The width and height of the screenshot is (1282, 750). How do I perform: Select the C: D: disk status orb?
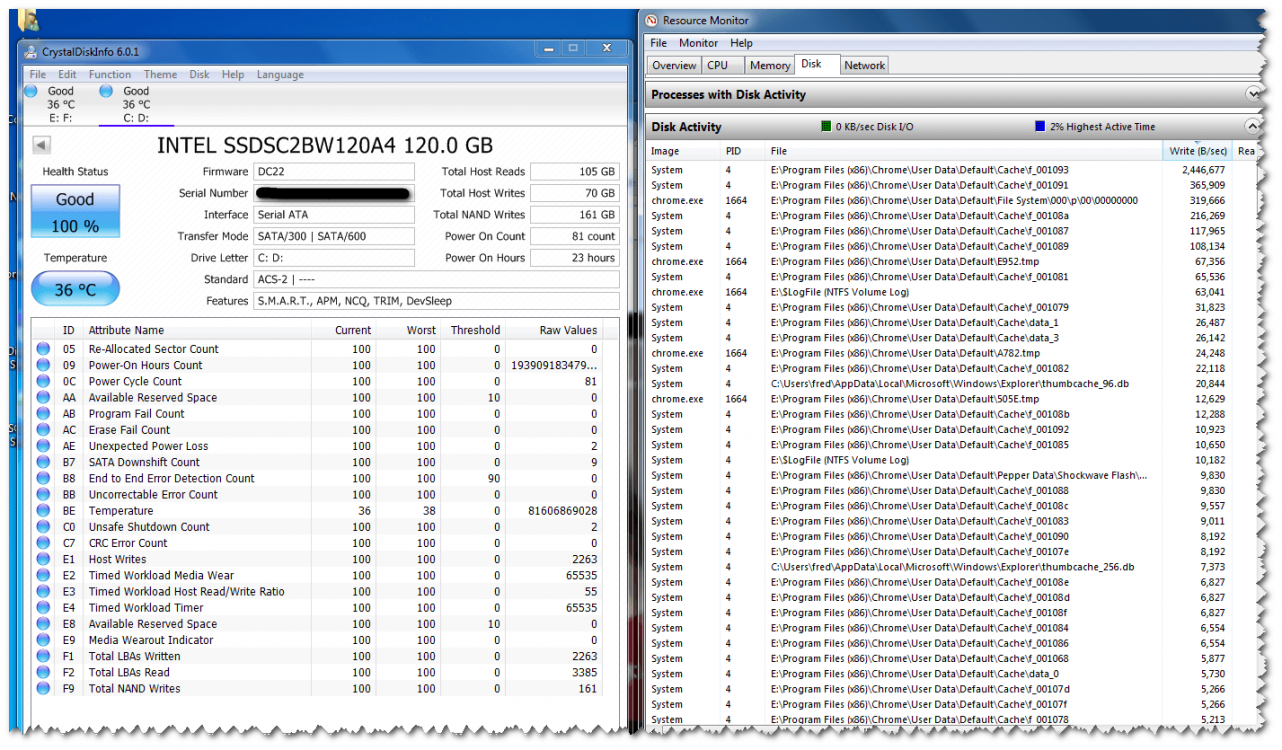point(106,91)
